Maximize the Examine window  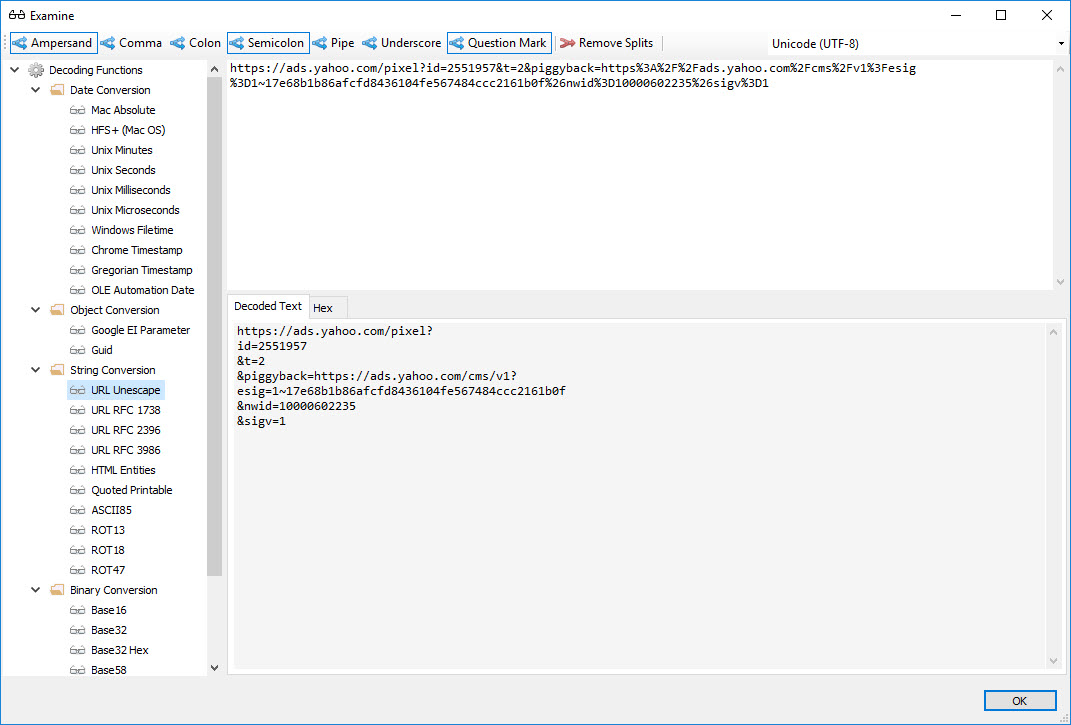pos(1001,15)
